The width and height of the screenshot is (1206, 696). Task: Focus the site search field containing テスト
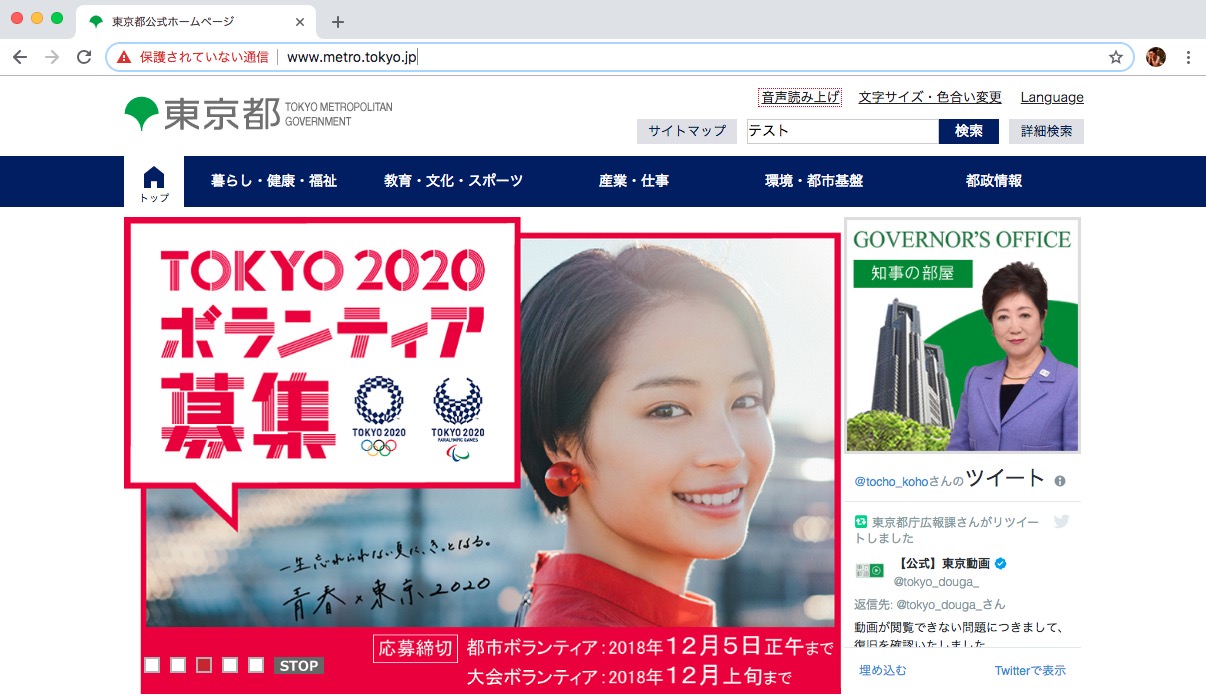843,131
